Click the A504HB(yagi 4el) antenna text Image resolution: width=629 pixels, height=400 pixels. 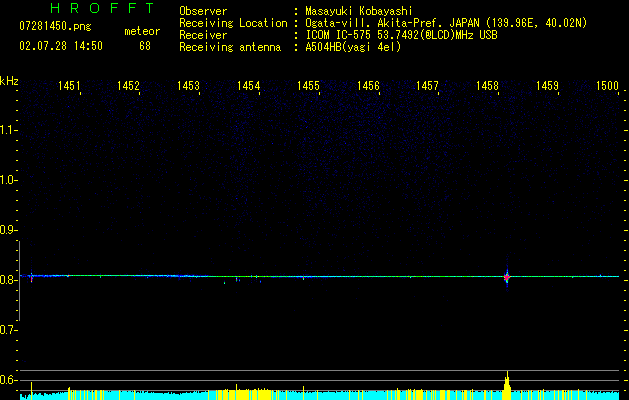pos(353,47)
